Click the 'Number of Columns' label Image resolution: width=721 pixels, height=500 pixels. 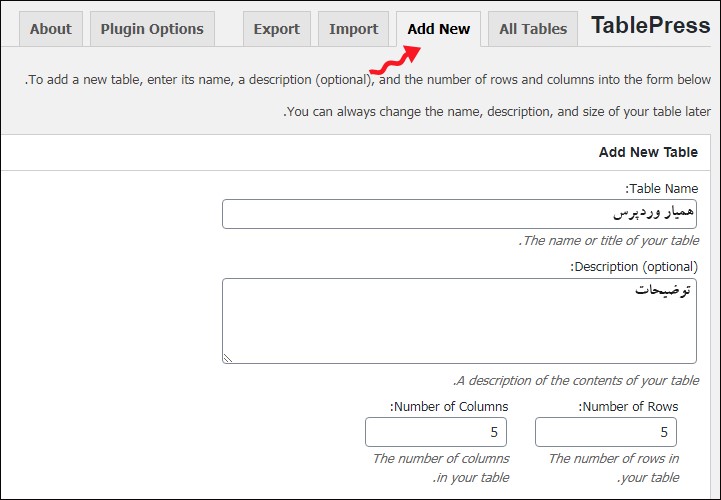(449, 407)
